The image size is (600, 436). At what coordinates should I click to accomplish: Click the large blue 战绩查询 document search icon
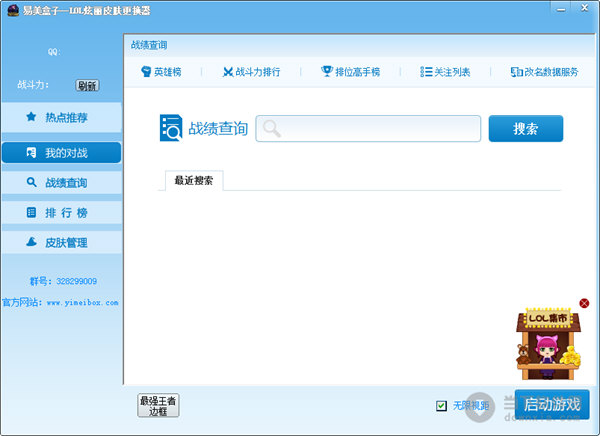171,128
